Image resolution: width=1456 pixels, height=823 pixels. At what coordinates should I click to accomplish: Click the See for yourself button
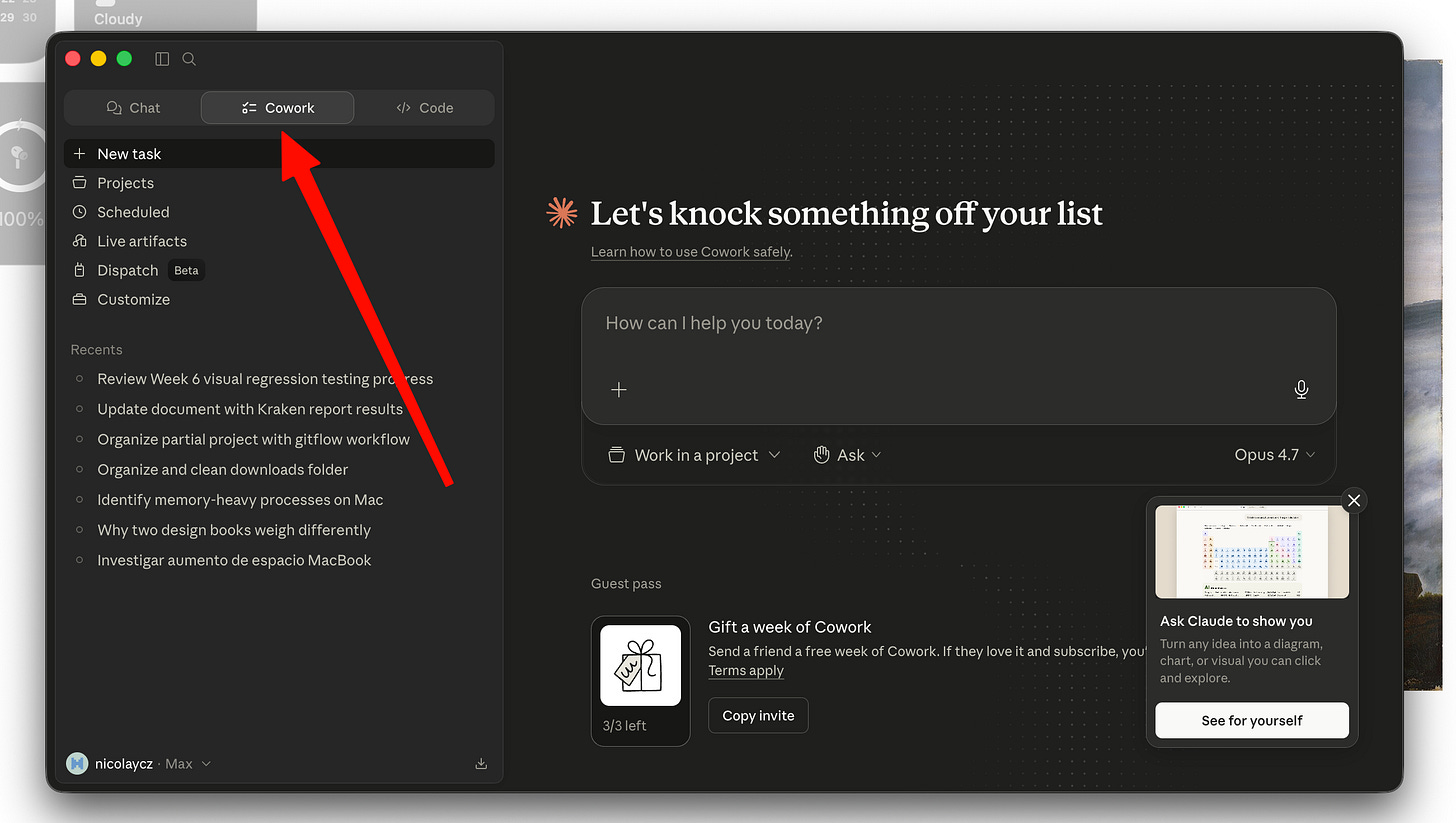tap(1252, 721)
